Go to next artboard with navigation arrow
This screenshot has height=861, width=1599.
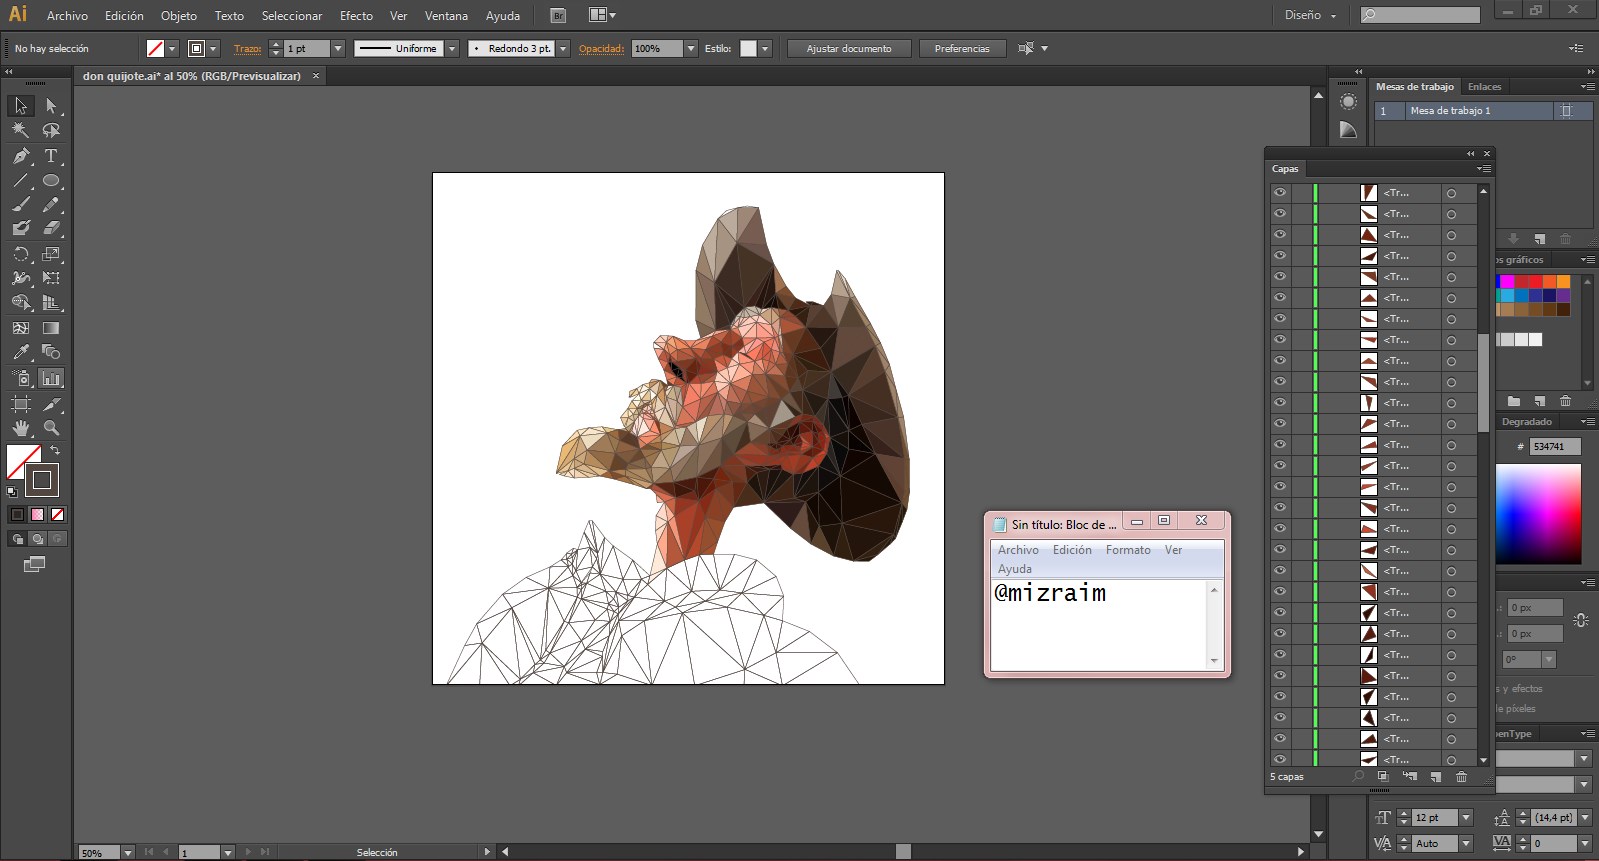click(249, 852)
